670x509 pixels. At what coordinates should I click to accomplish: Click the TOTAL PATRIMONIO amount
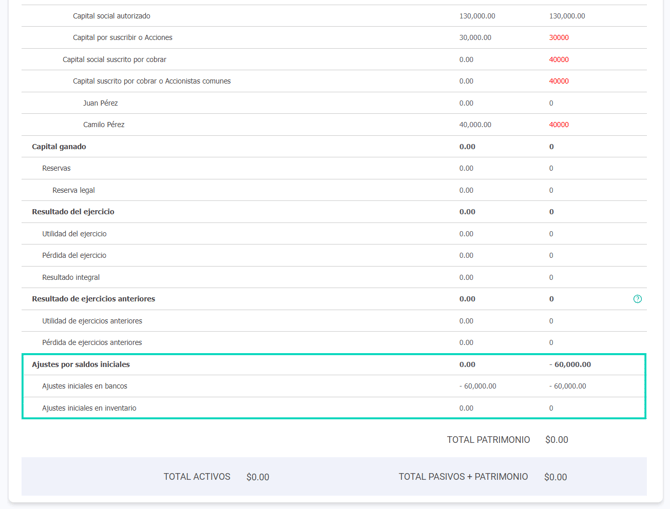[x=556, y=440]
